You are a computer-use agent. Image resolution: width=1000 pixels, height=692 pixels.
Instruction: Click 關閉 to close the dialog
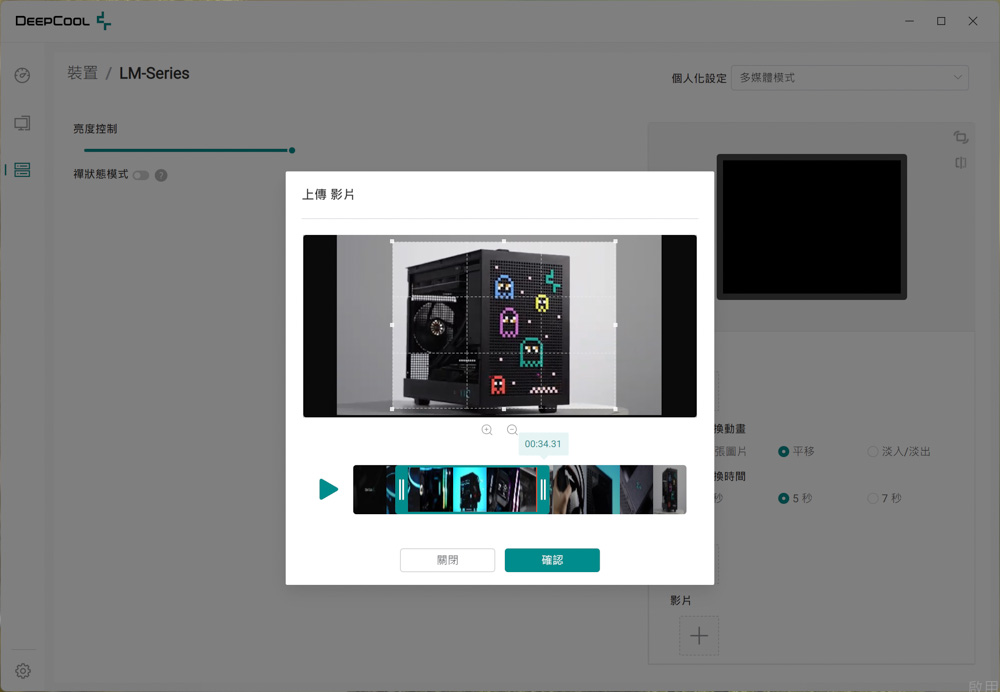448,560
